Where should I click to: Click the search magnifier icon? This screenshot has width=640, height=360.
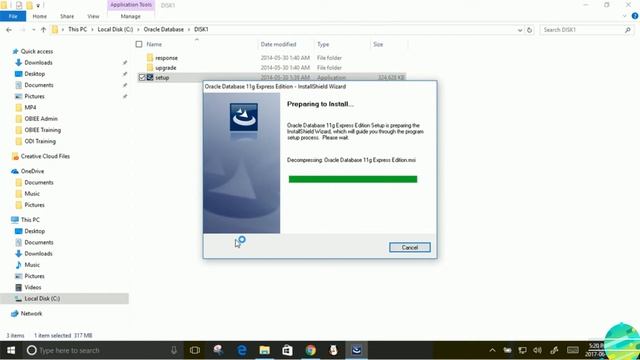(628, 30)
